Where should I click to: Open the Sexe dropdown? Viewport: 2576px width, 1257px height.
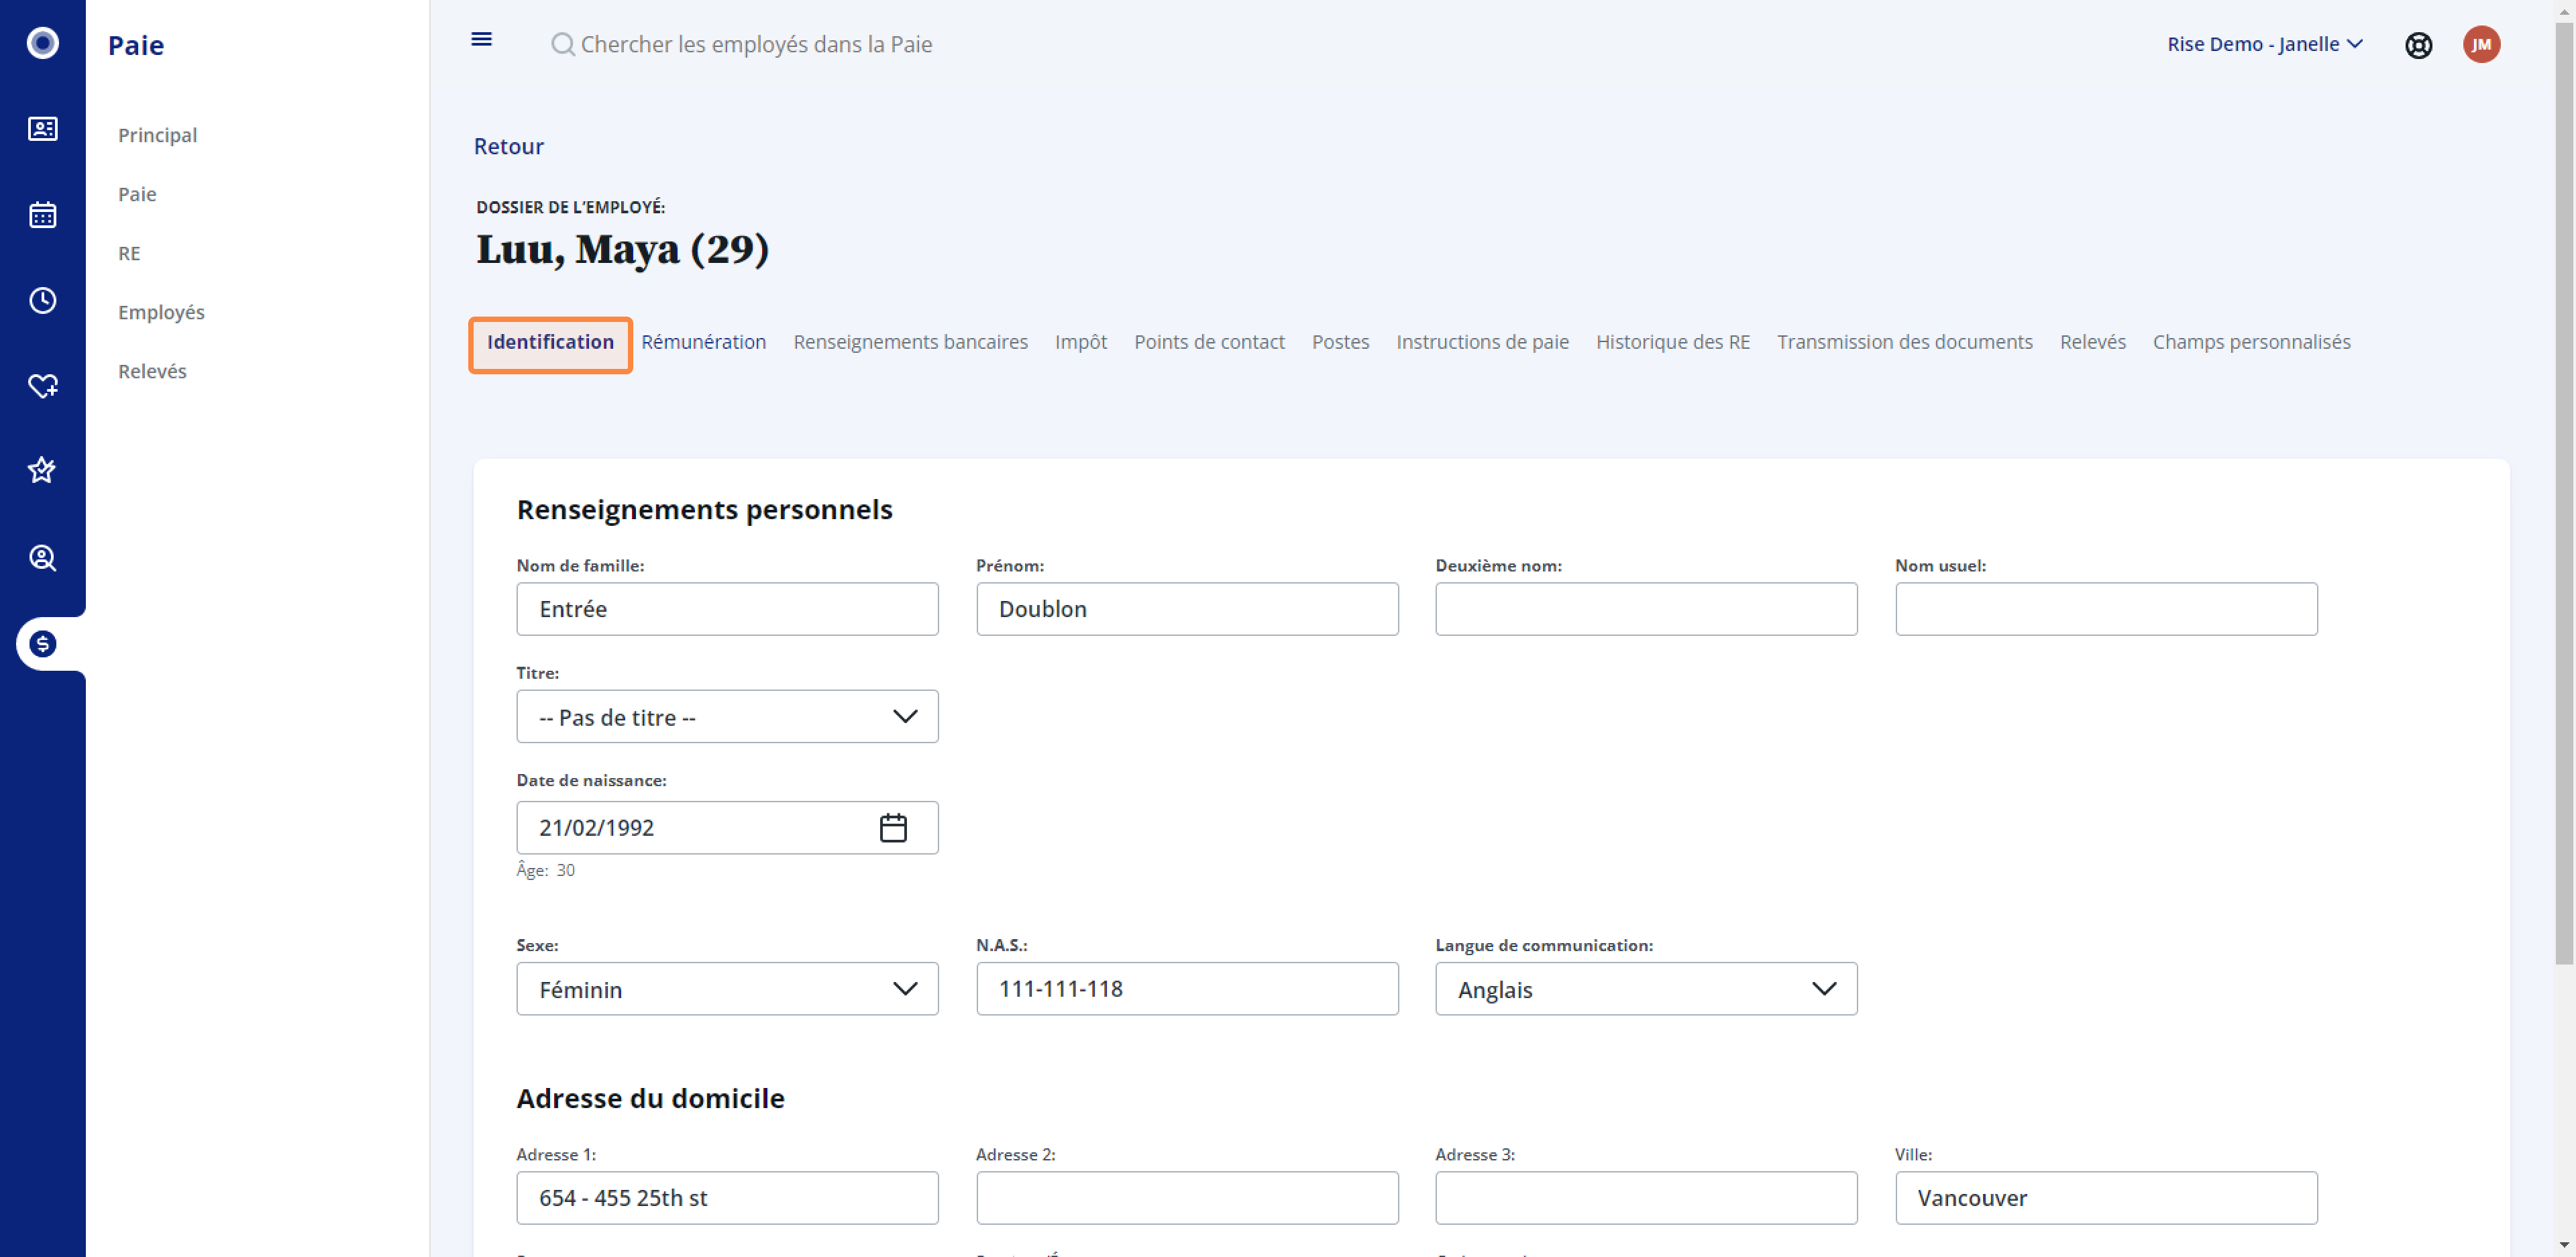click(x=727, y=989)
